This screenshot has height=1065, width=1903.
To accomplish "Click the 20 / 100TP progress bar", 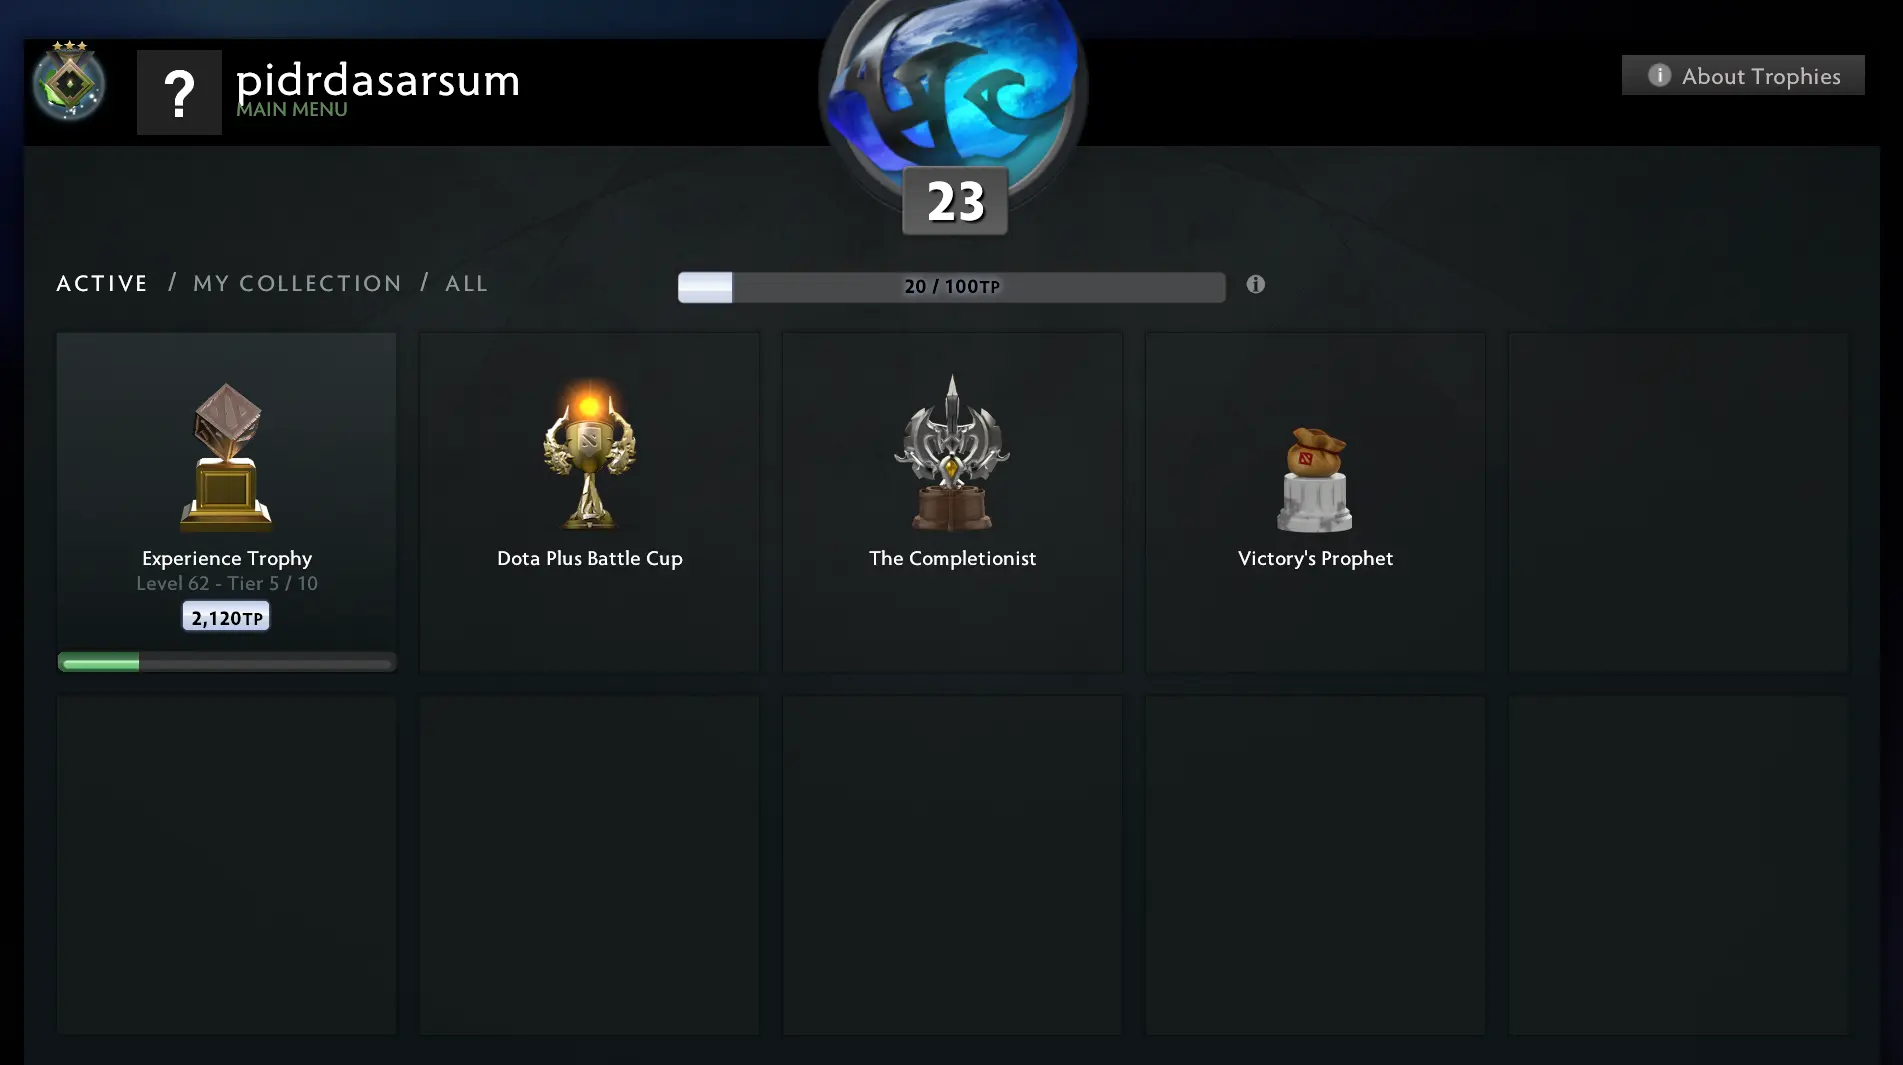I will tap(951, 287).
